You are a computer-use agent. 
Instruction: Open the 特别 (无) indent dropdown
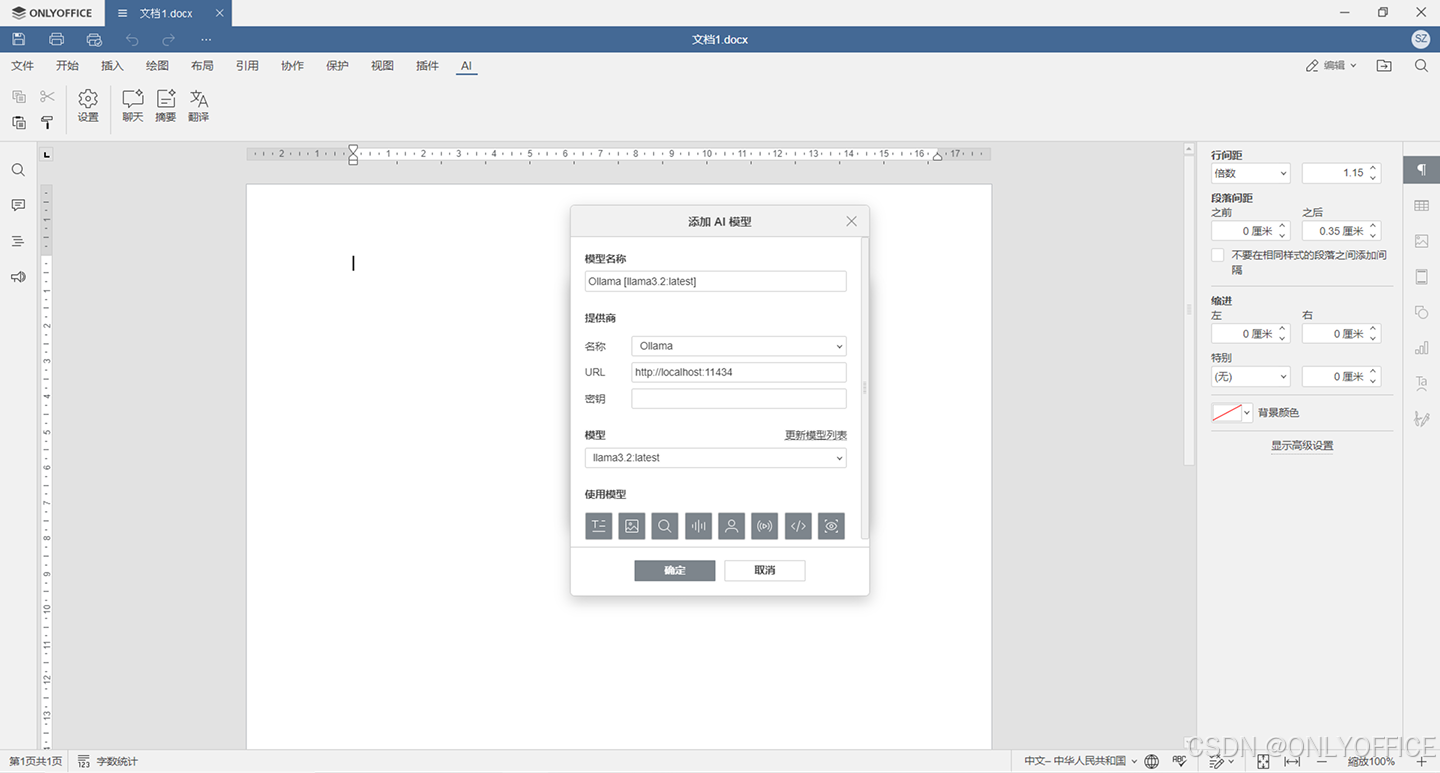(1251, 377)
